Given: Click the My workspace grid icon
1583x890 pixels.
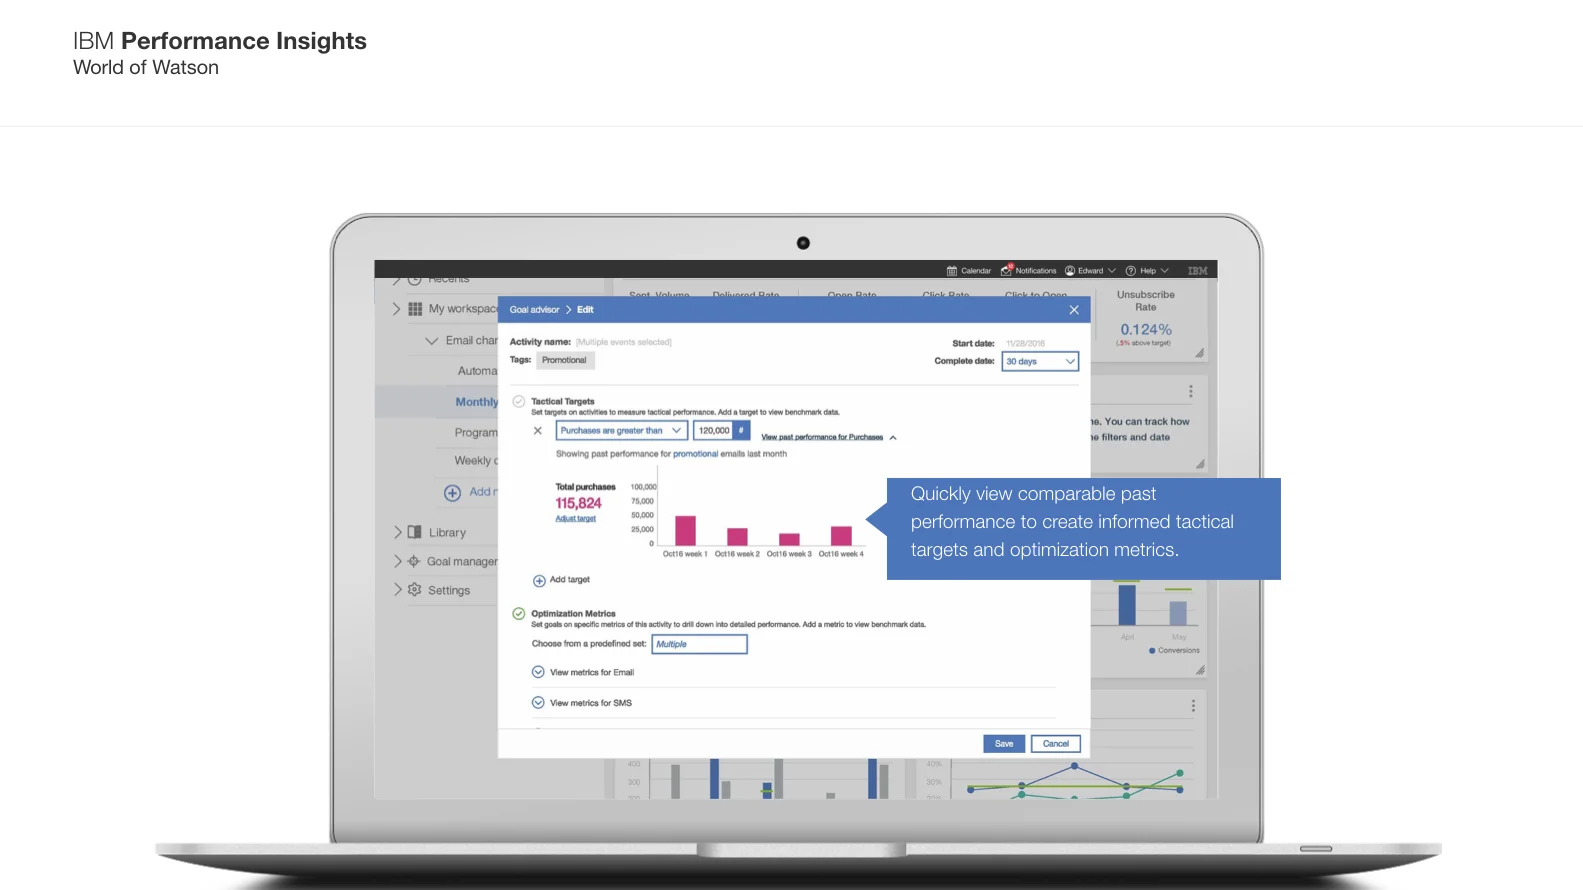Looking at the screenshot, I should coord(415,309).
